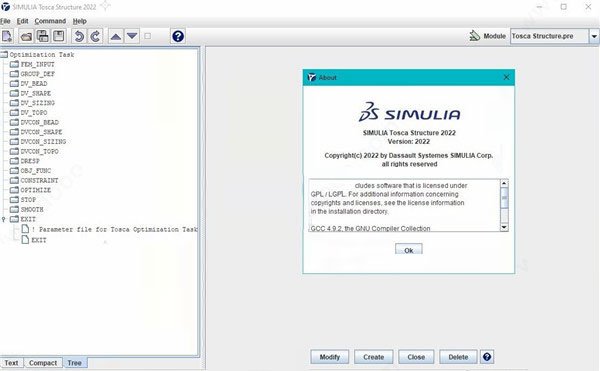Select DVCON_BEAD folder in tree

[x=39, y=122]
